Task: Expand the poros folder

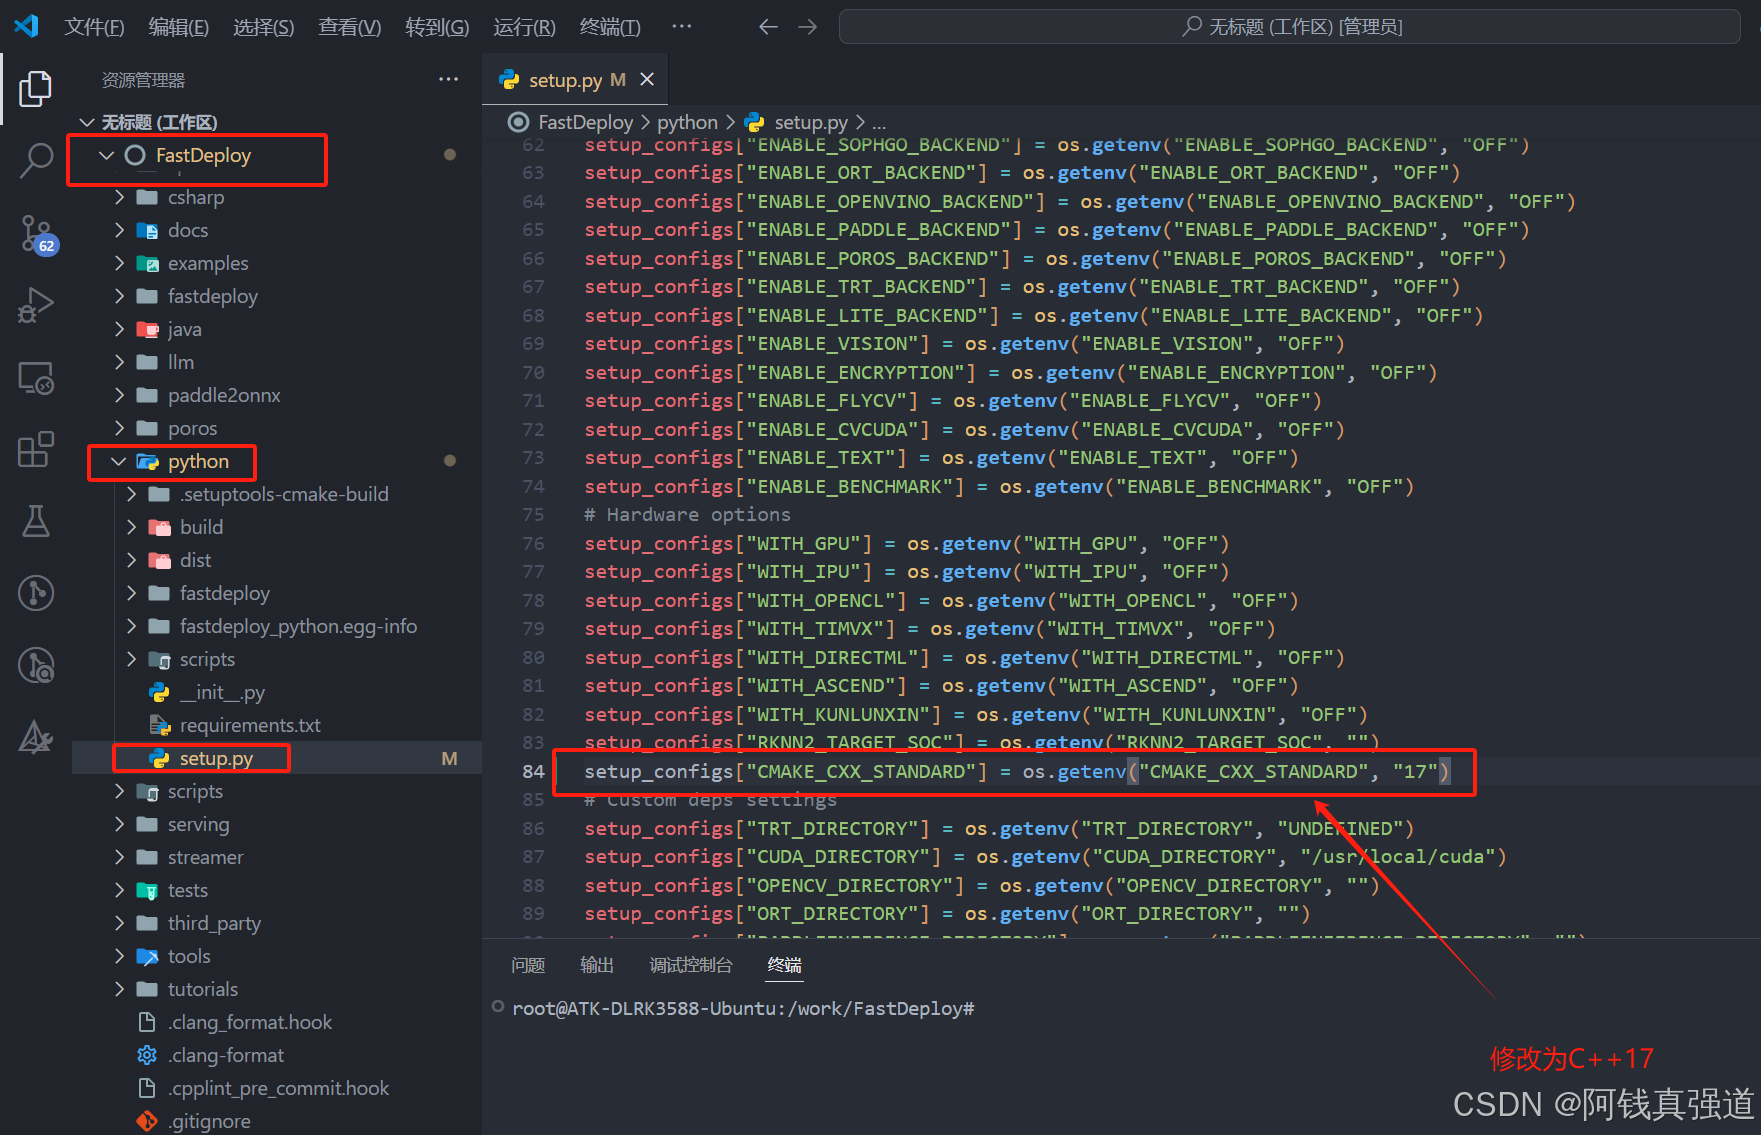Action: click(120, 428)
